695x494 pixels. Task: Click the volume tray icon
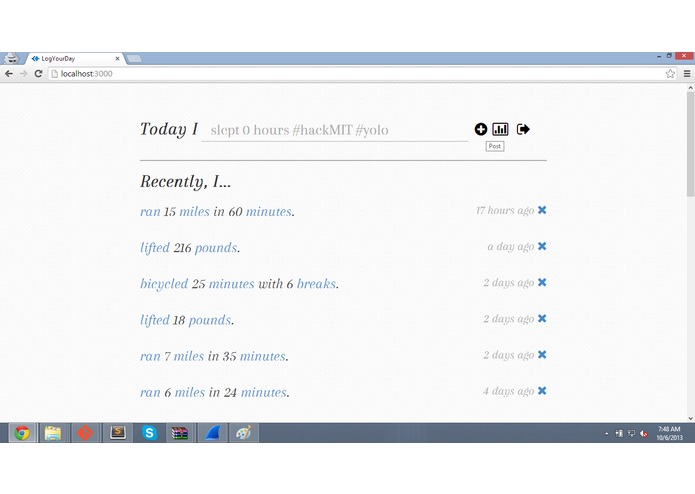pyautogui.click(x=644, y=433)
